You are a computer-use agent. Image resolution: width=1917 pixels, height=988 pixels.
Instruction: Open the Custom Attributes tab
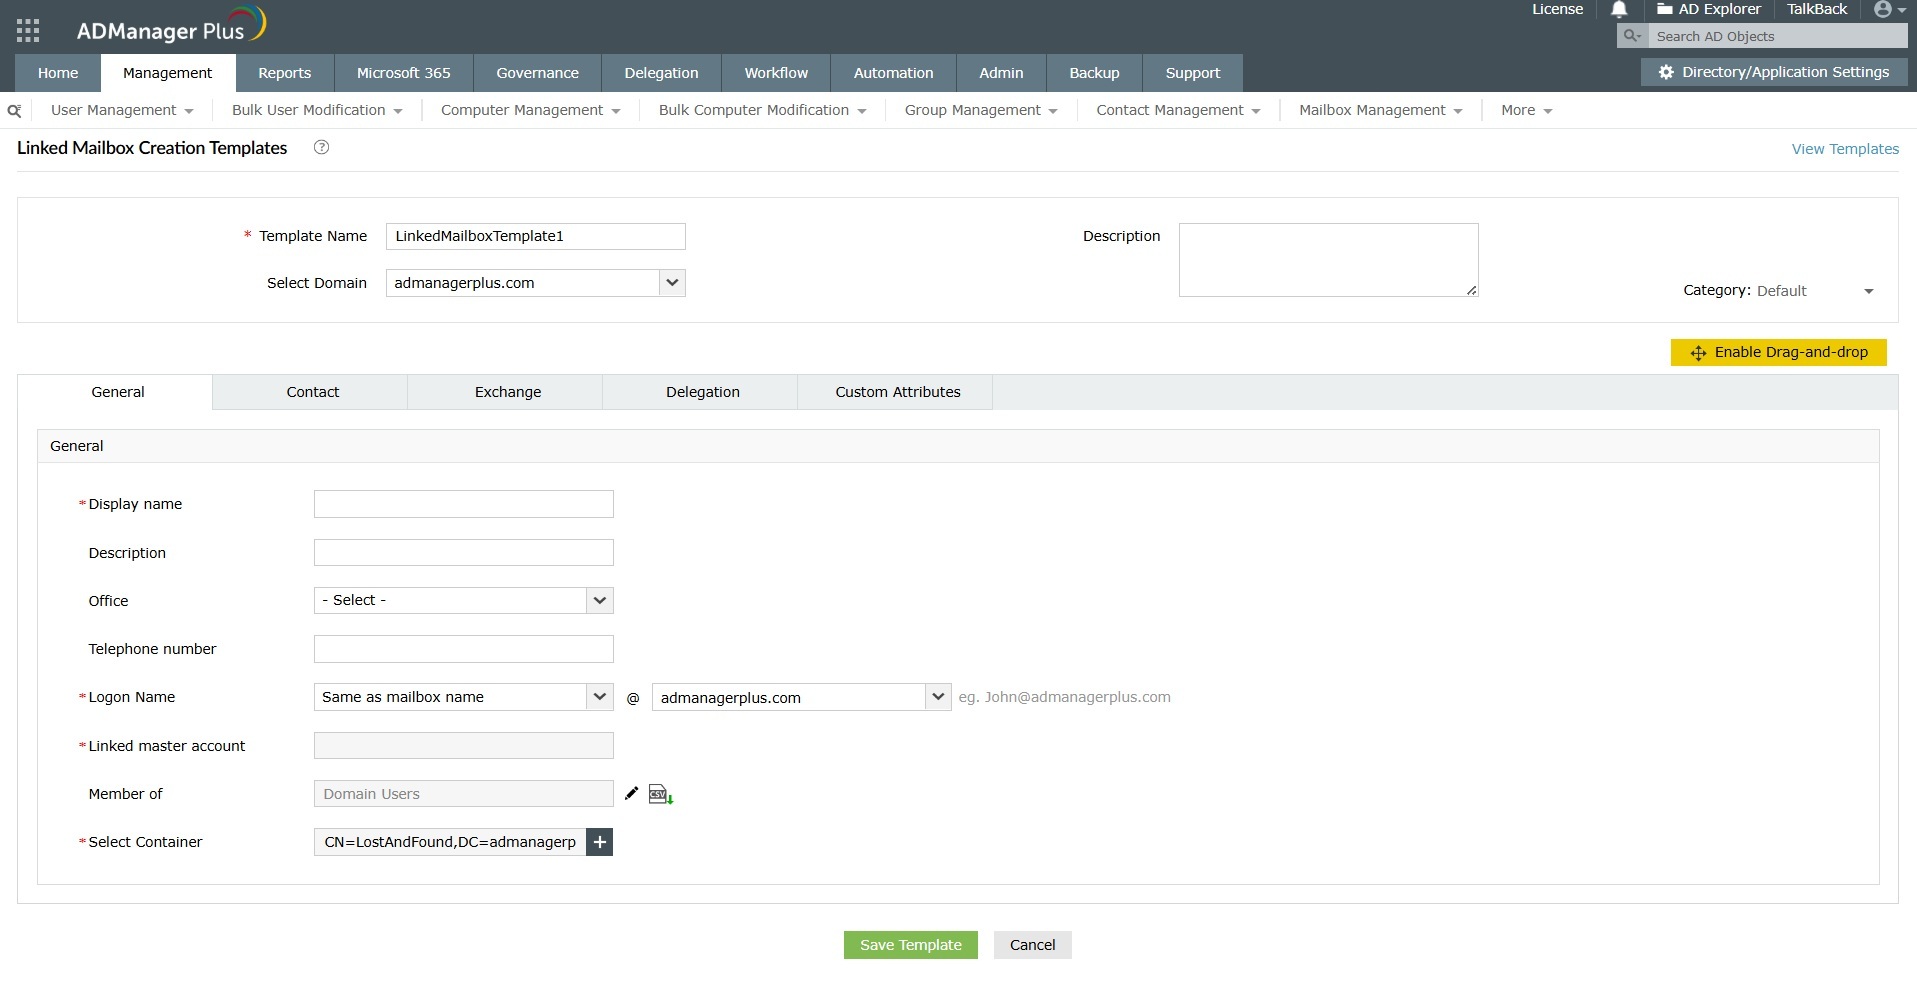(x=896, y=392)
